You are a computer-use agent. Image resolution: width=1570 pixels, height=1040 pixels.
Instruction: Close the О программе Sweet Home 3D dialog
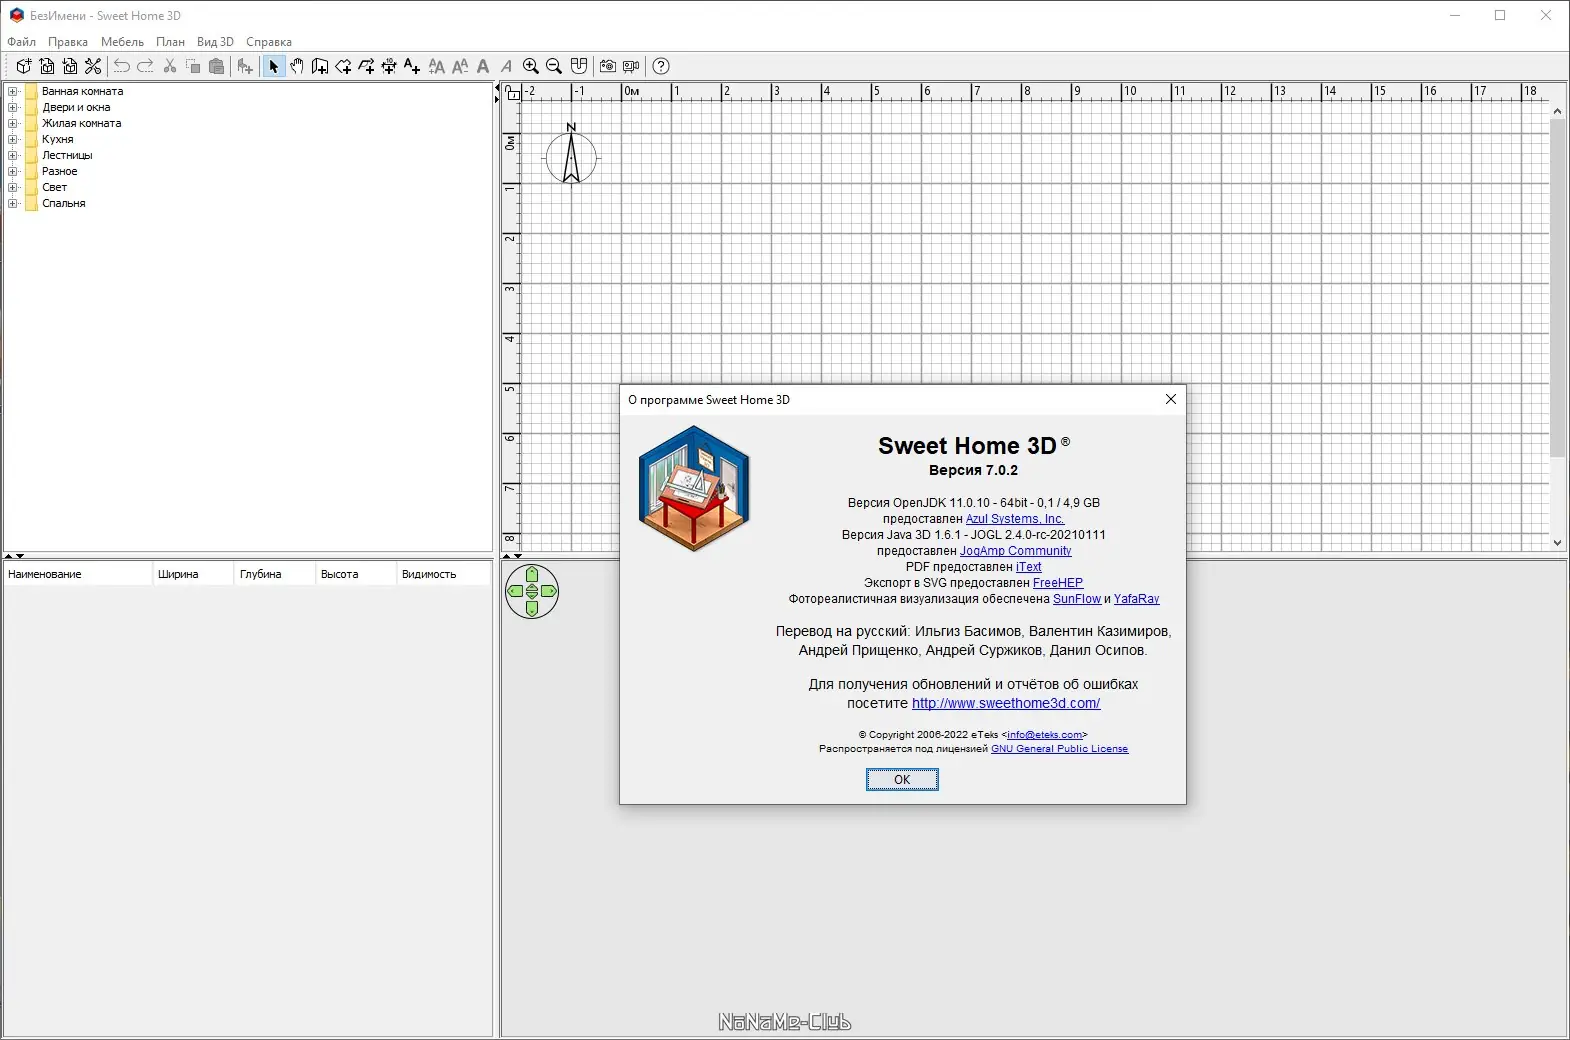click(1171, 399)
